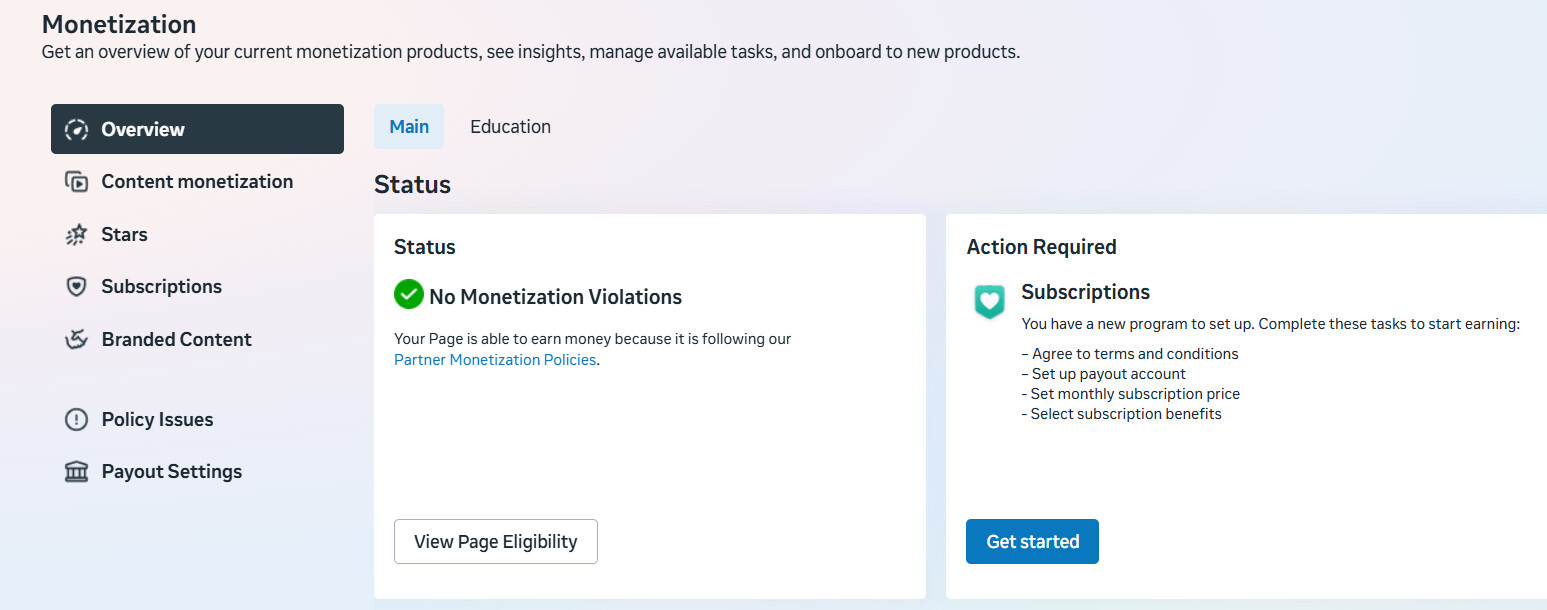Image resolution: width=1547 pixels, height=610 pixels.
Task: Click the green checkmark status icon
Action: [408, 295]
